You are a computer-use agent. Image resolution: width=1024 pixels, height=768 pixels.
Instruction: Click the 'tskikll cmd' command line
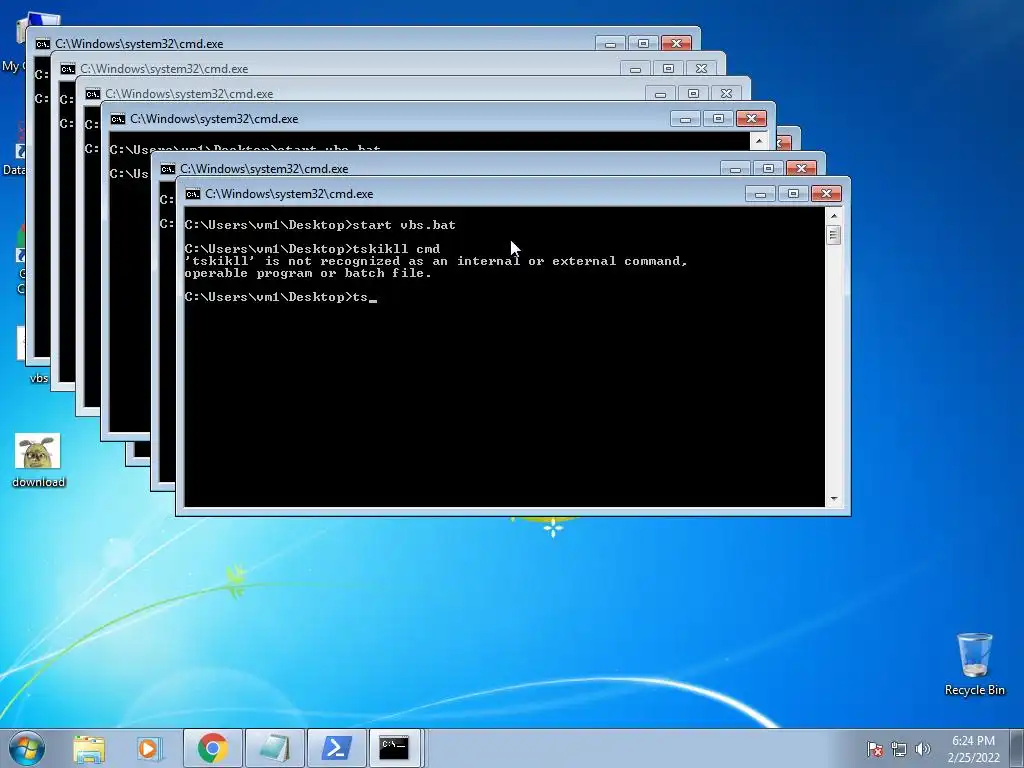click(312, 249)
